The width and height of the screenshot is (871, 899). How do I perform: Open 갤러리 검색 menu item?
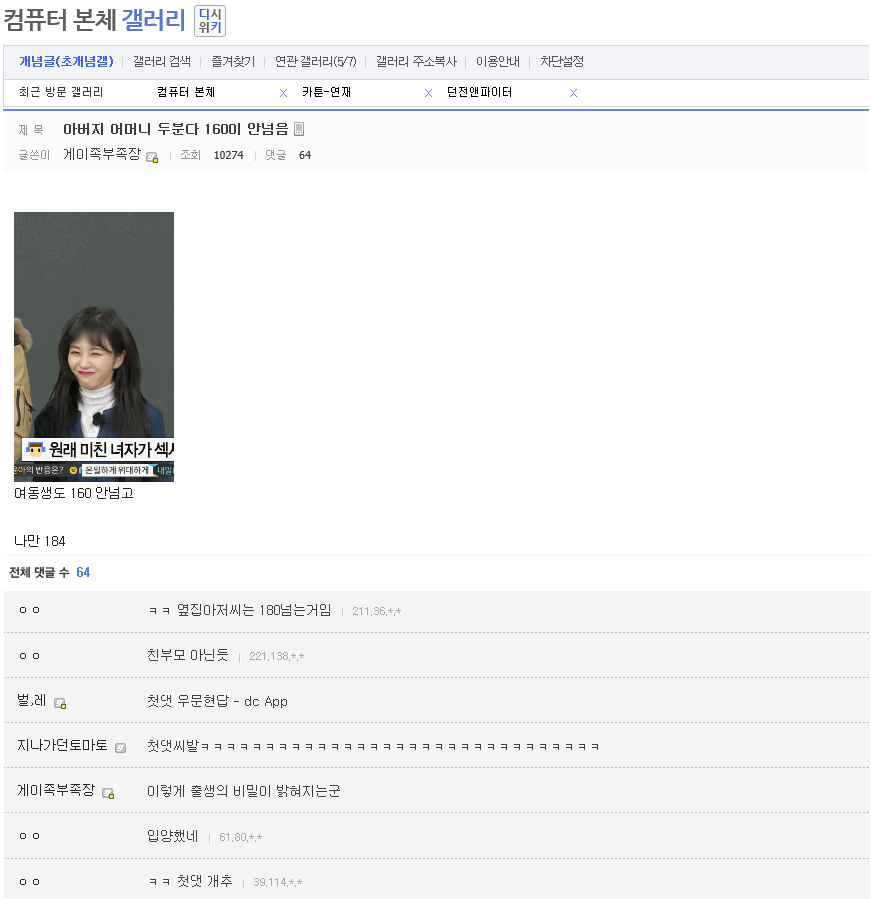coord(161,62)
